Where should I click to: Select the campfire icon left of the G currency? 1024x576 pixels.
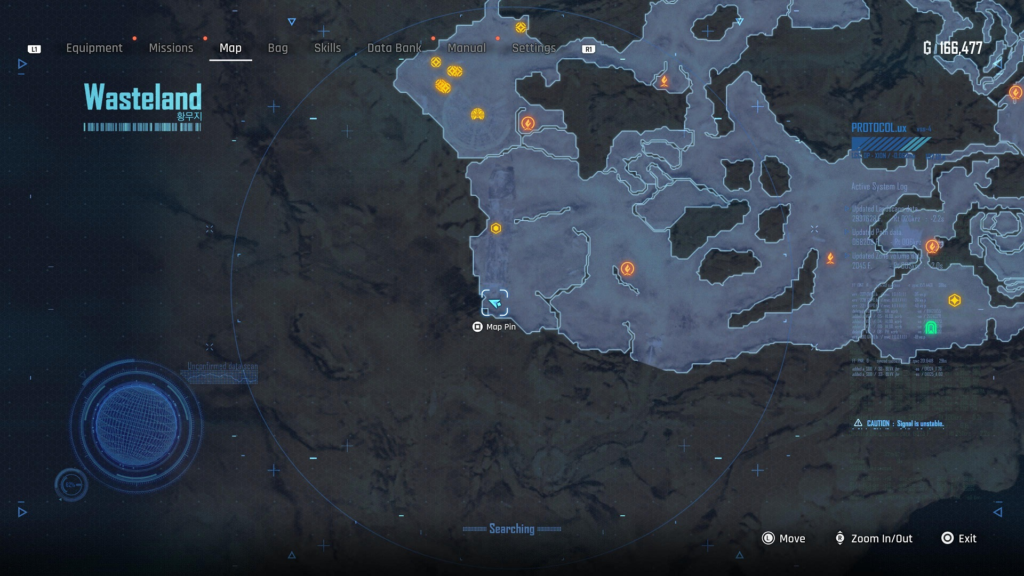(x=663, y=81)
